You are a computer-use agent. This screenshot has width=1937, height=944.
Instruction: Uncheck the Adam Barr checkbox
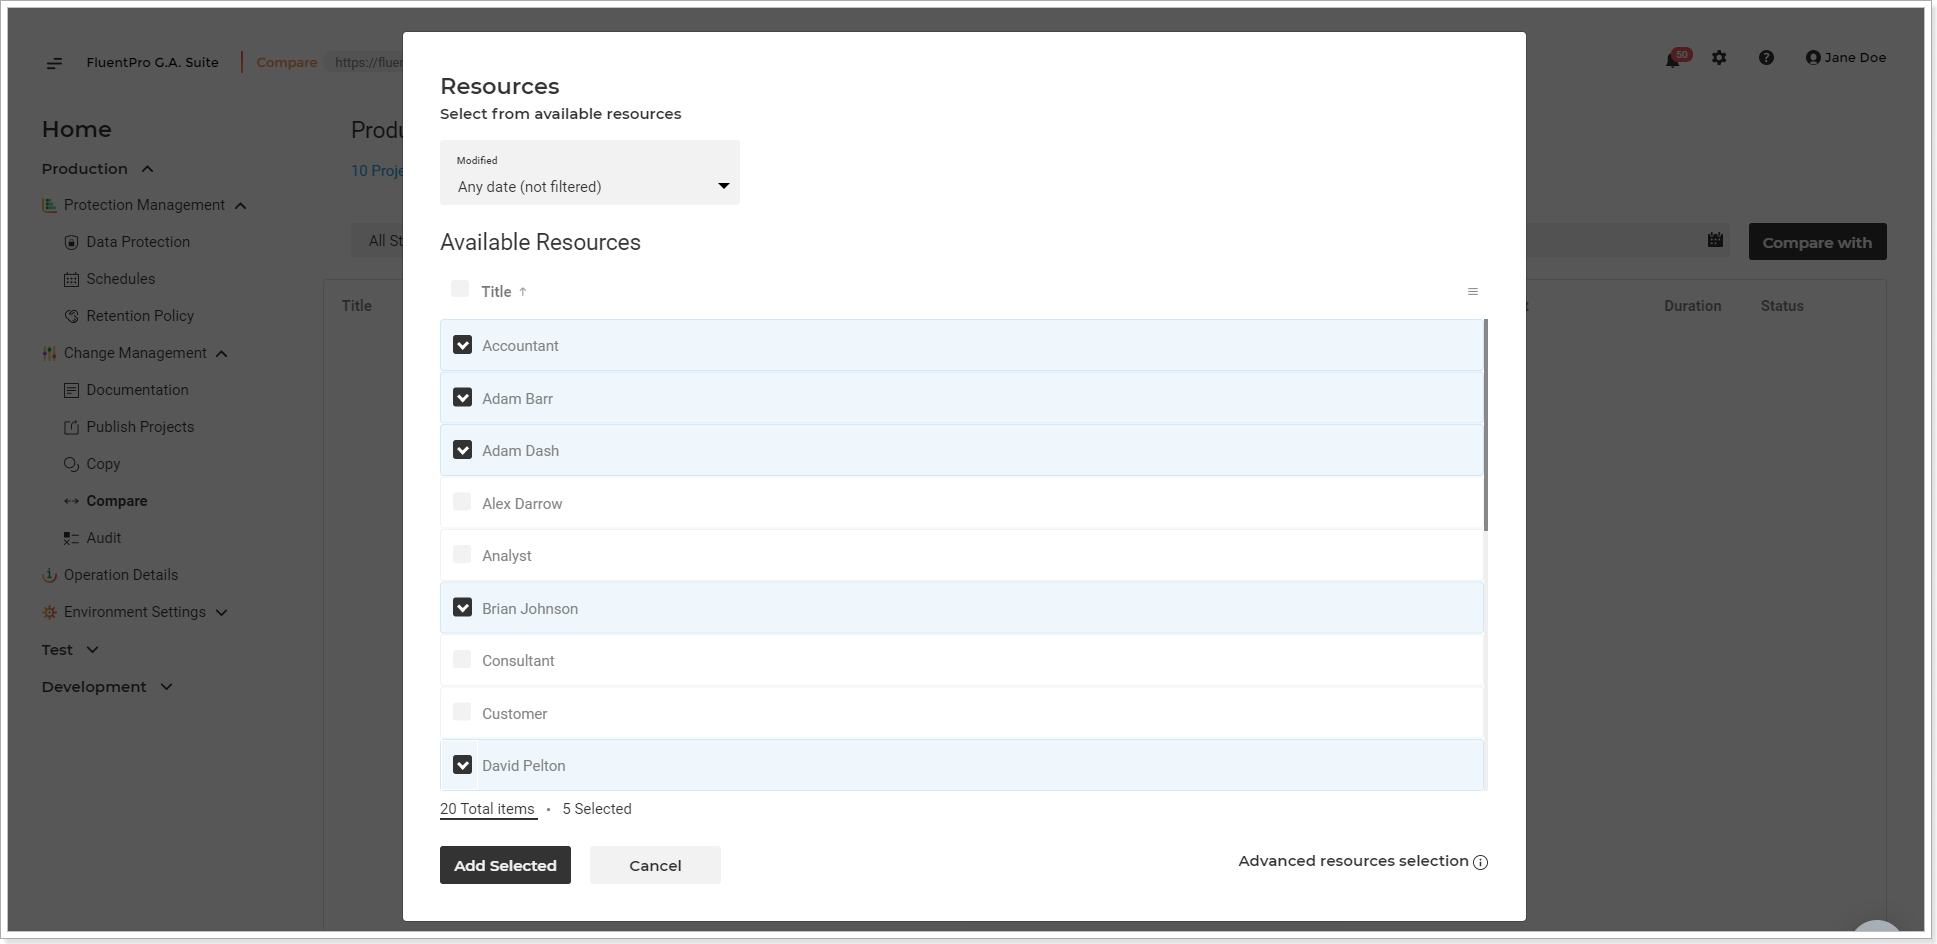point(462,397)
